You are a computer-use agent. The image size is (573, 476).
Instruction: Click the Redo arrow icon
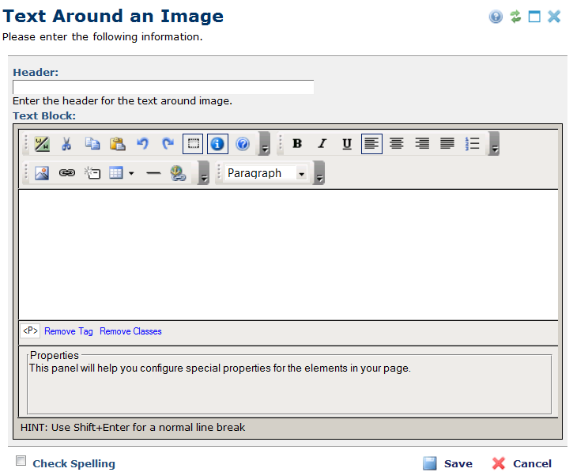pyautogui.click(x=168, y=144)
